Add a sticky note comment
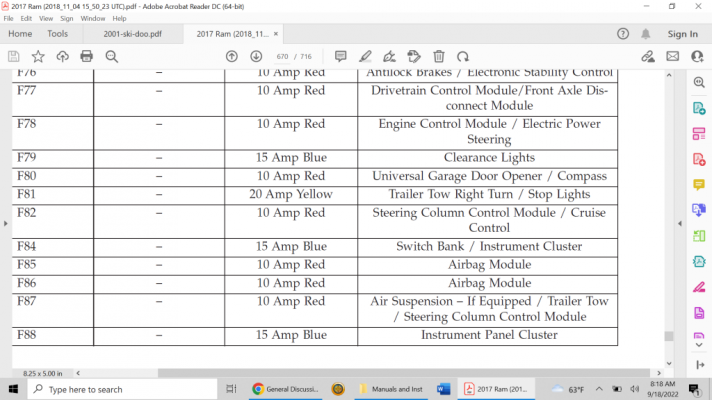Screen dimensions: 712x400 (341, 56)
